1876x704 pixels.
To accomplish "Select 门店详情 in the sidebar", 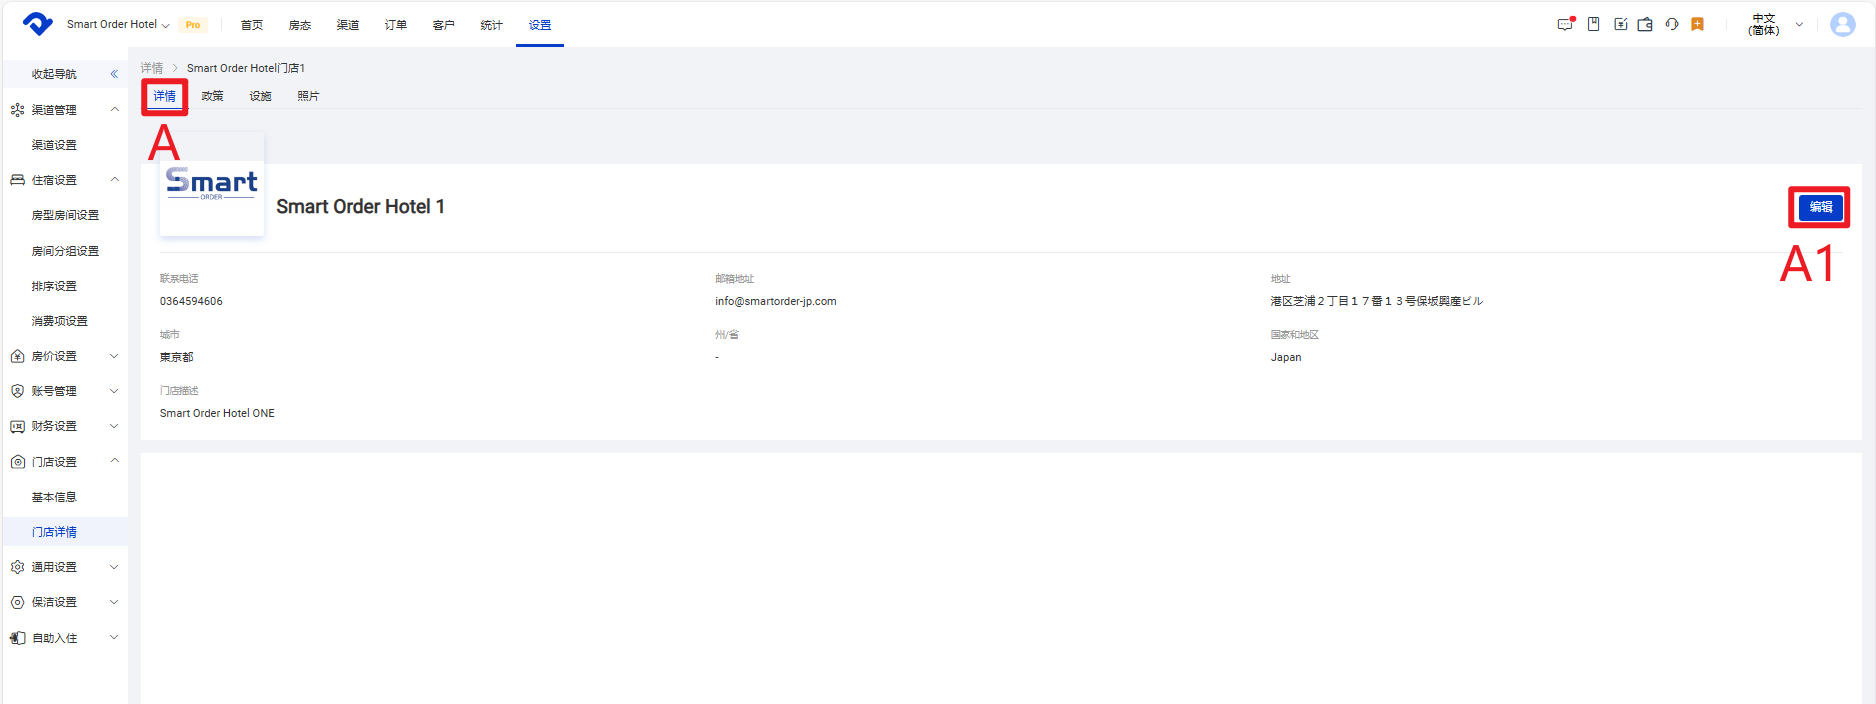I will 54,532.
